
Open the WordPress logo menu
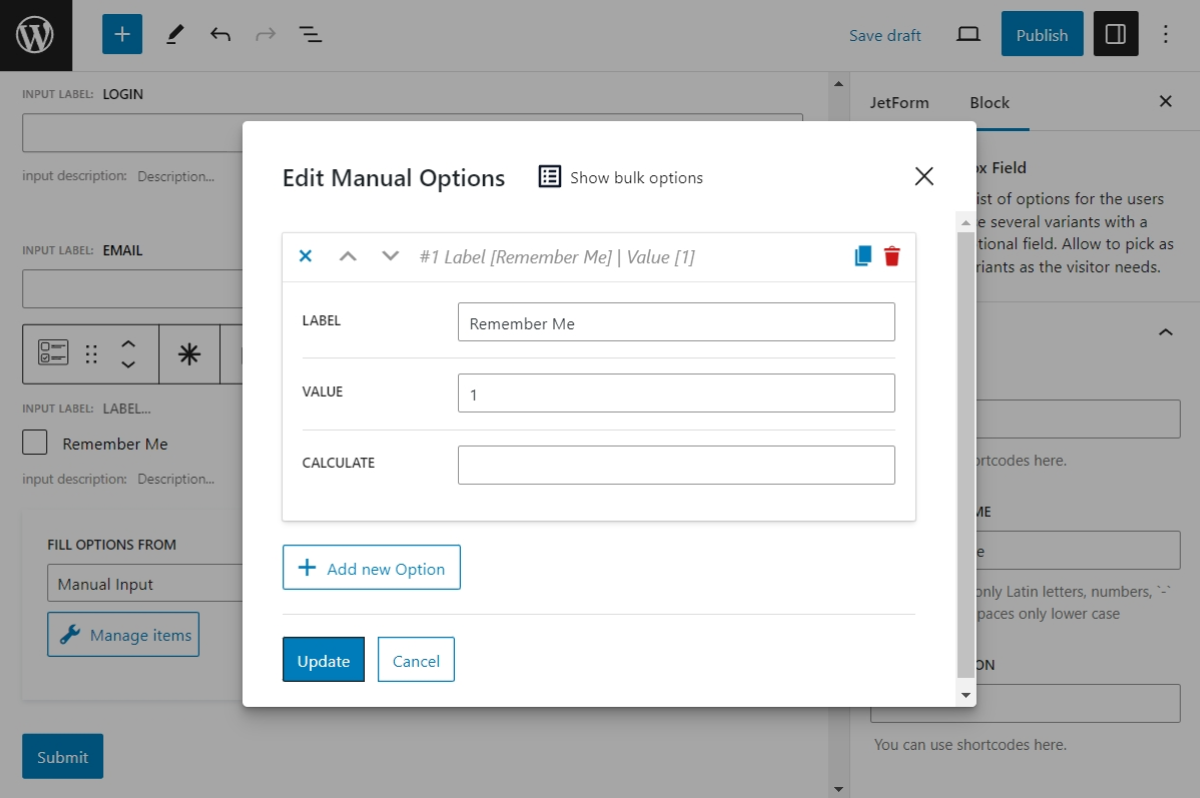coord(36,34)
